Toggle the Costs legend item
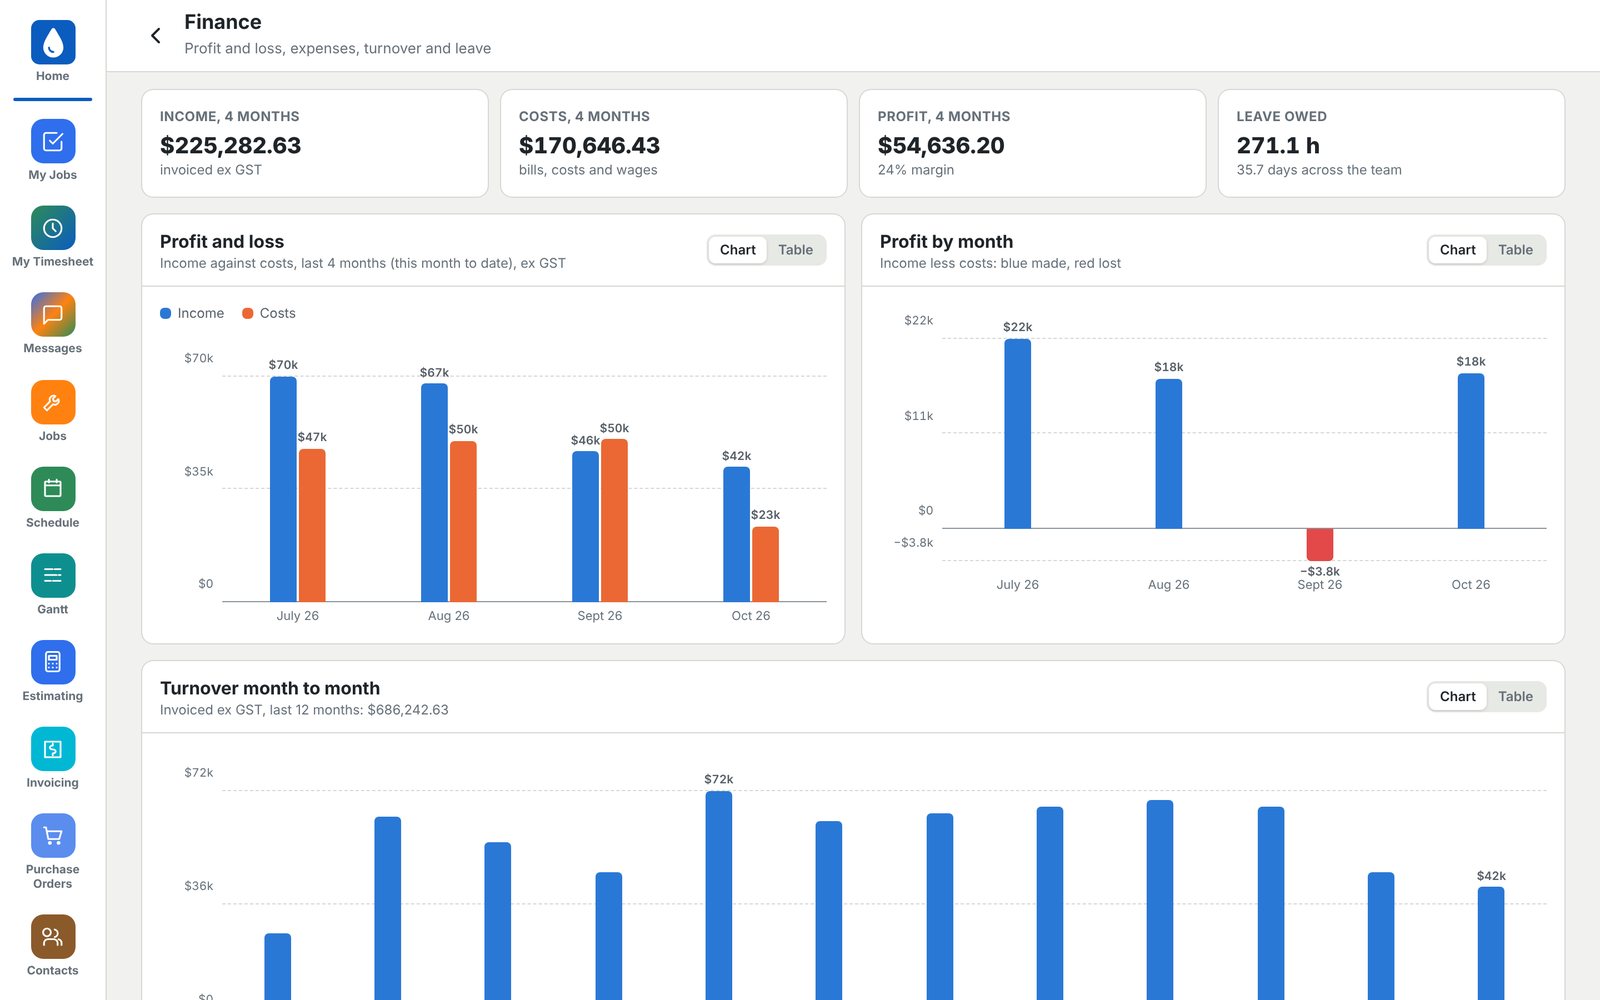Screen dimensions: 1600x1000 coord(269,313)
